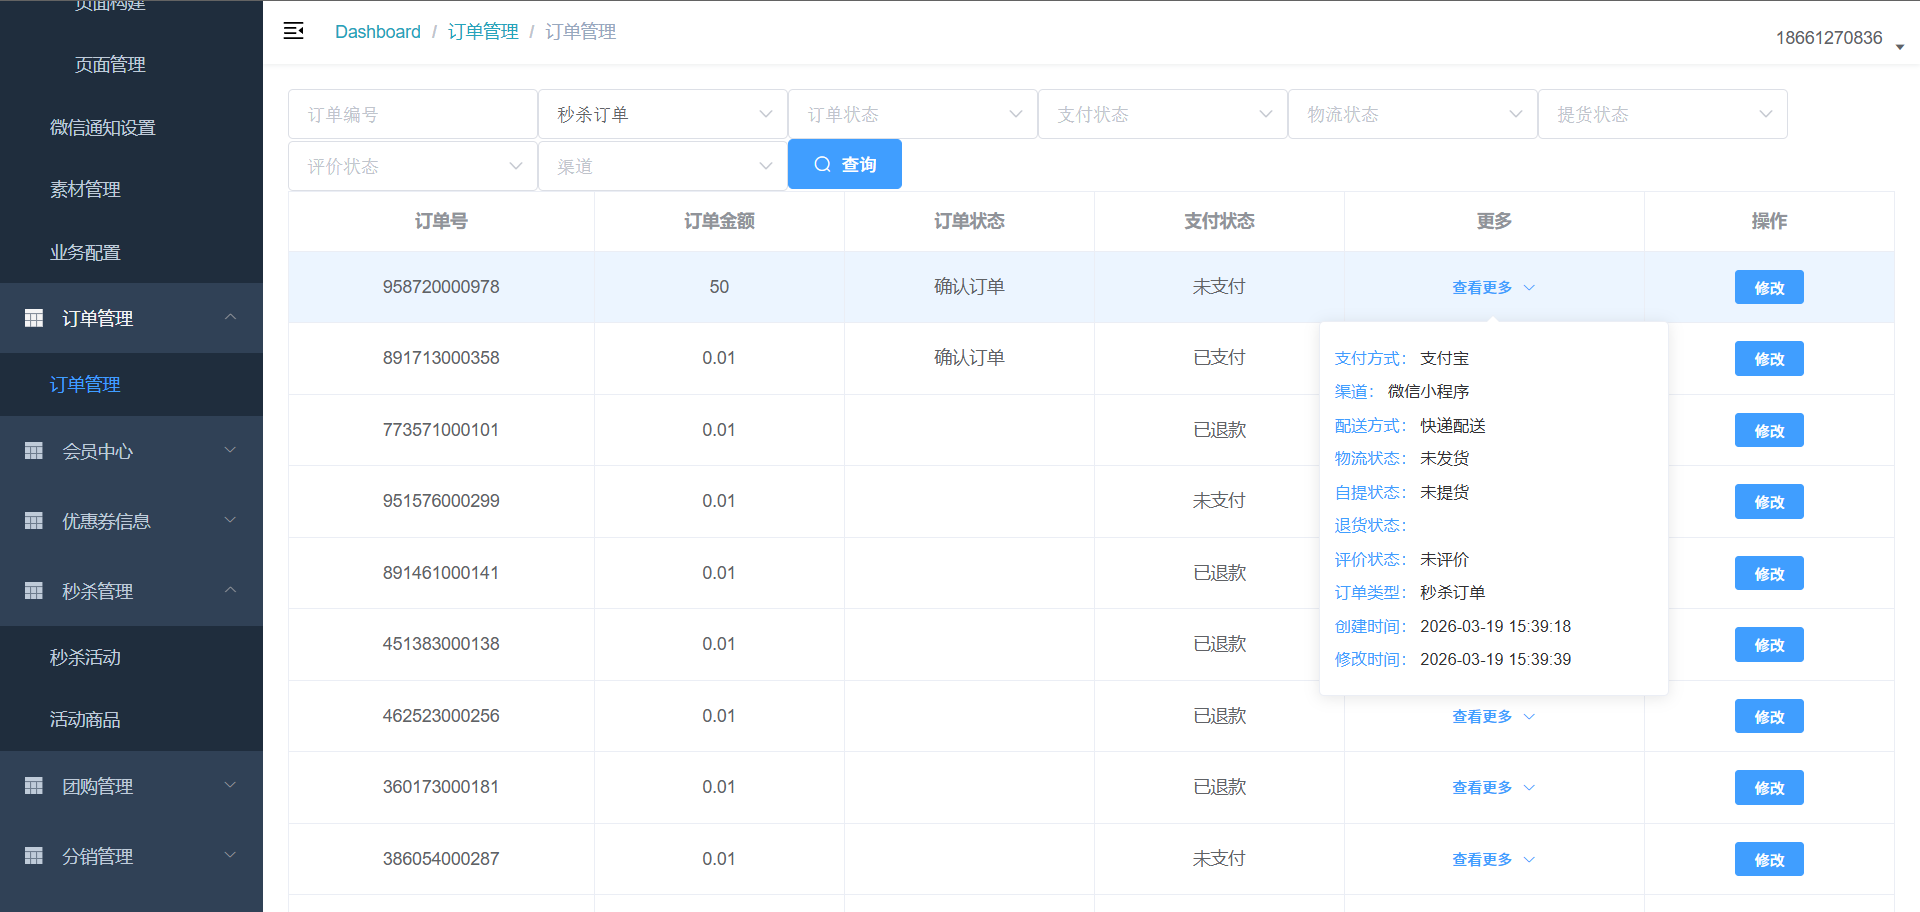Open the 订单状态 filter dropdown
Screen dimensions: 1920x912
coord(912,114)
